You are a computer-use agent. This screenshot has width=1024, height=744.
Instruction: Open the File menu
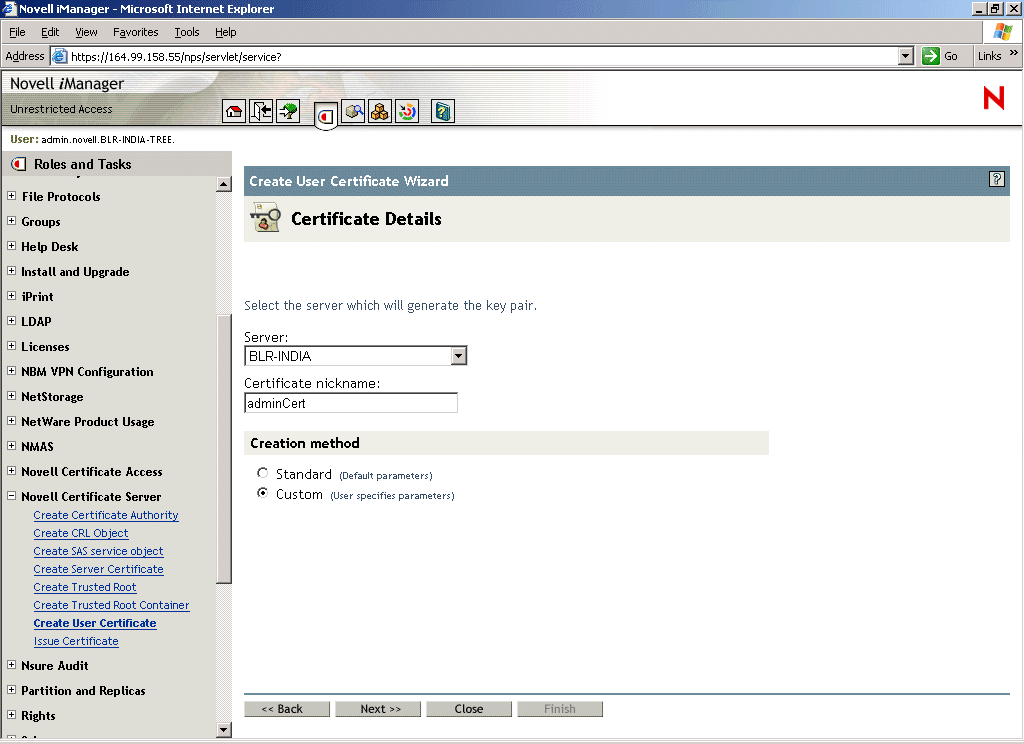click(17, 32)
